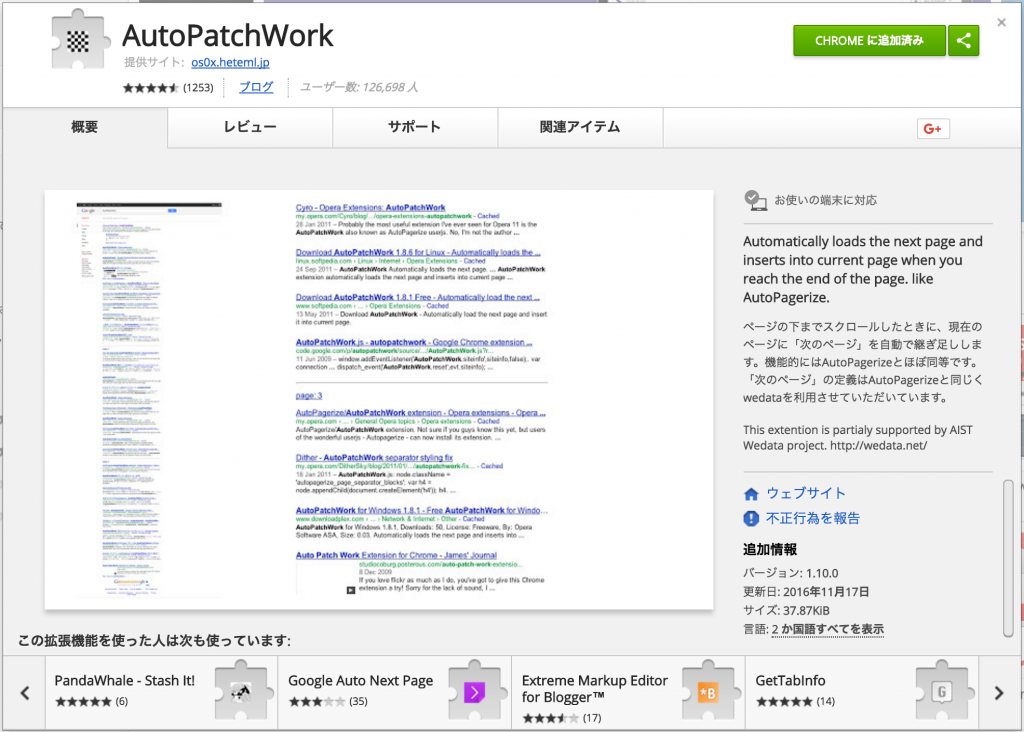Open the GetTabInfo title
Image resolution: width=1024 pixels, height=732 pixels.
790,680
